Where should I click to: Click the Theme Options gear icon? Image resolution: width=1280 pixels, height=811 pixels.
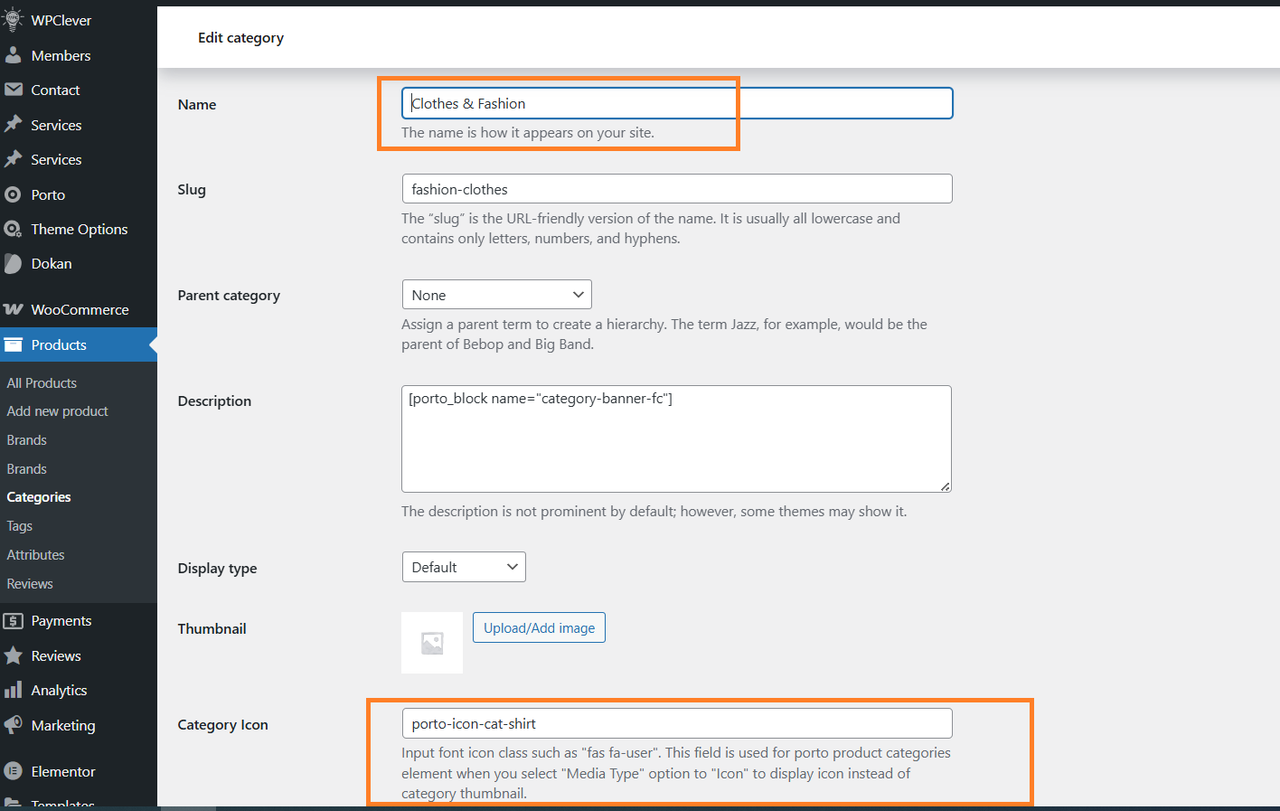[x=13, y=229]
